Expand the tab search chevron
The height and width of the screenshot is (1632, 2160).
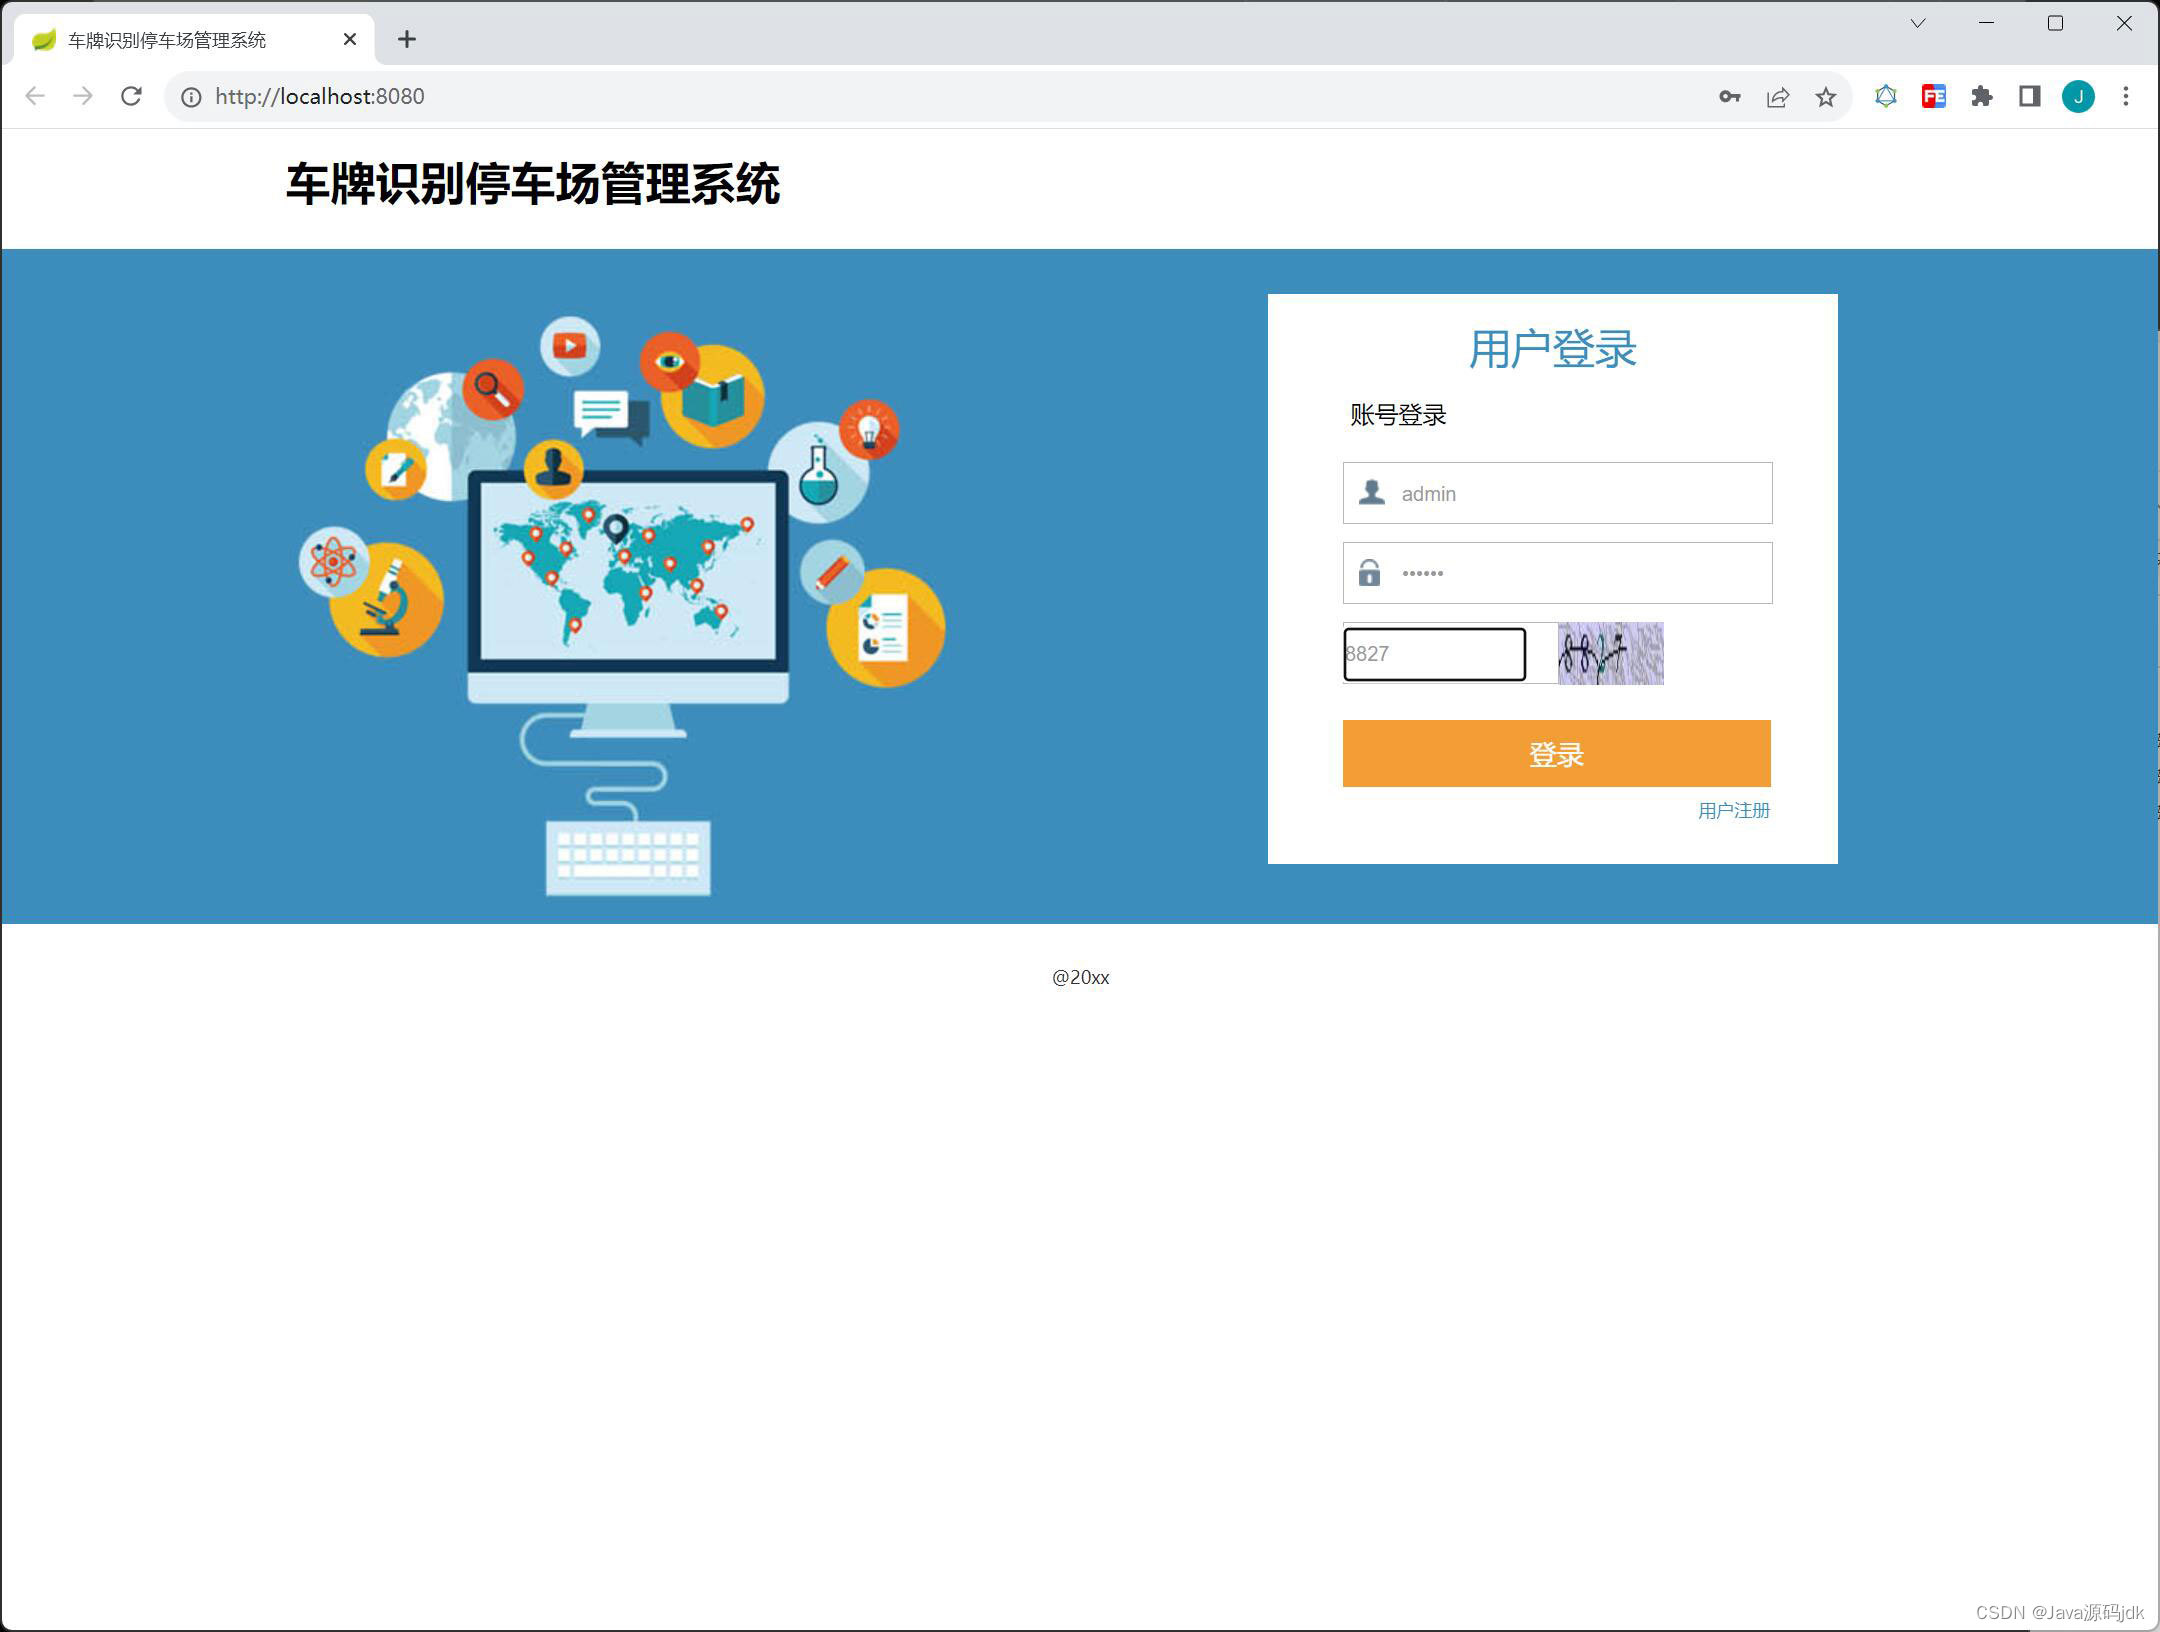point(1917,24)
